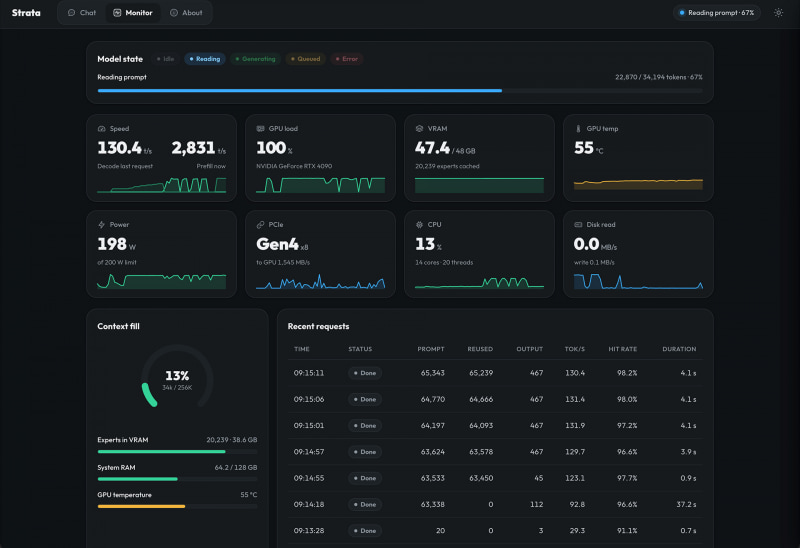The width and height of the screenshot is (800, 548).
Task: Click the Context fill 13% gauge
Action: (x=177, y=378)
